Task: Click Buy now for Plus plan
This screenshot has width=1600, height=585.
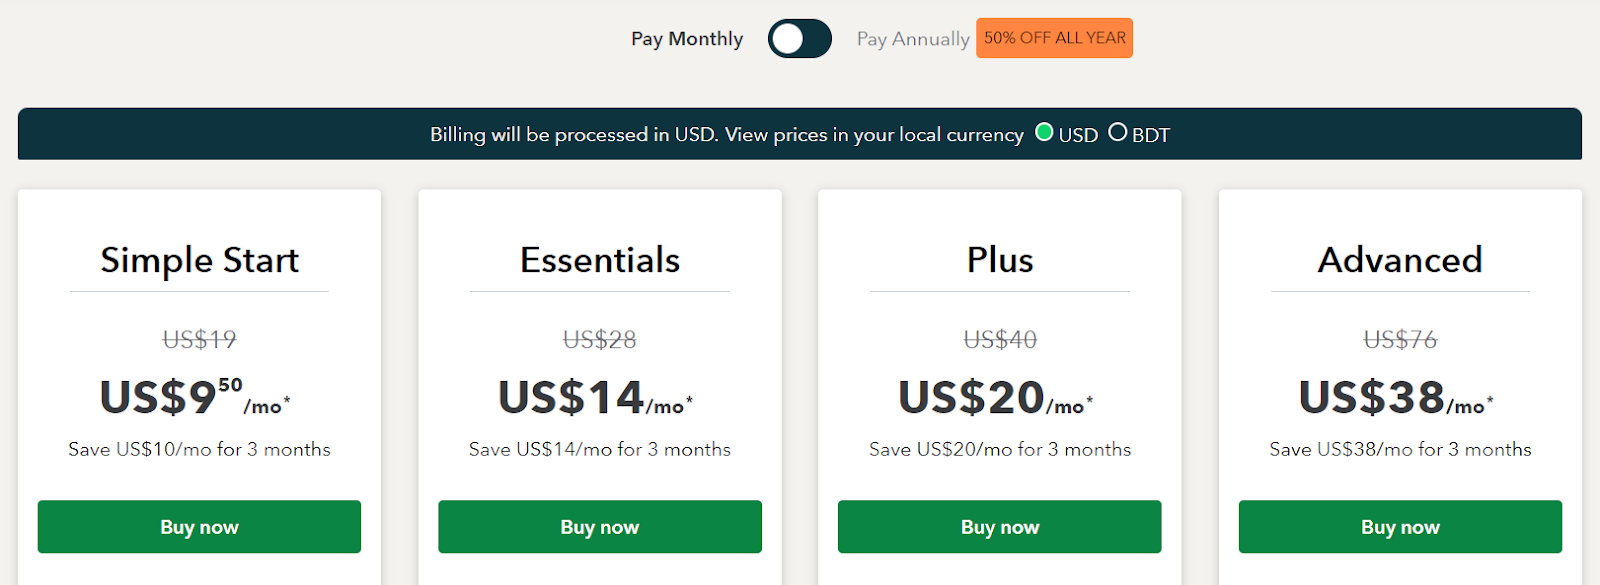Action: click(1000, 527)
